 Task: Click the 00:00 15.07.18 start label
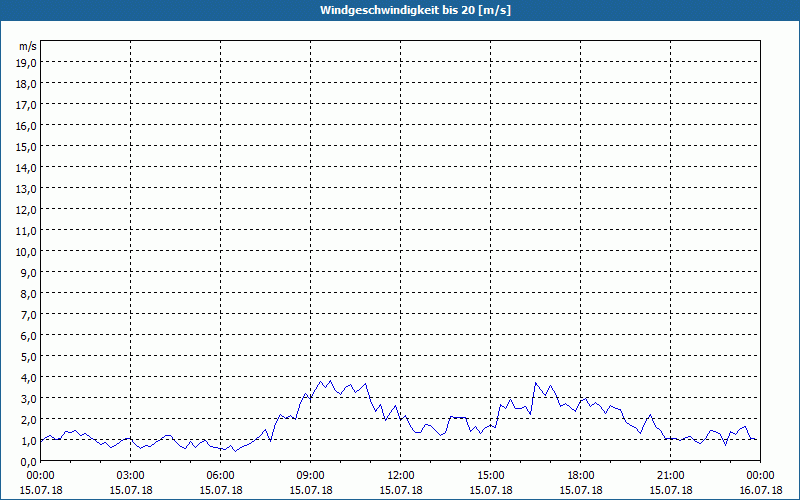pos(41,483)
